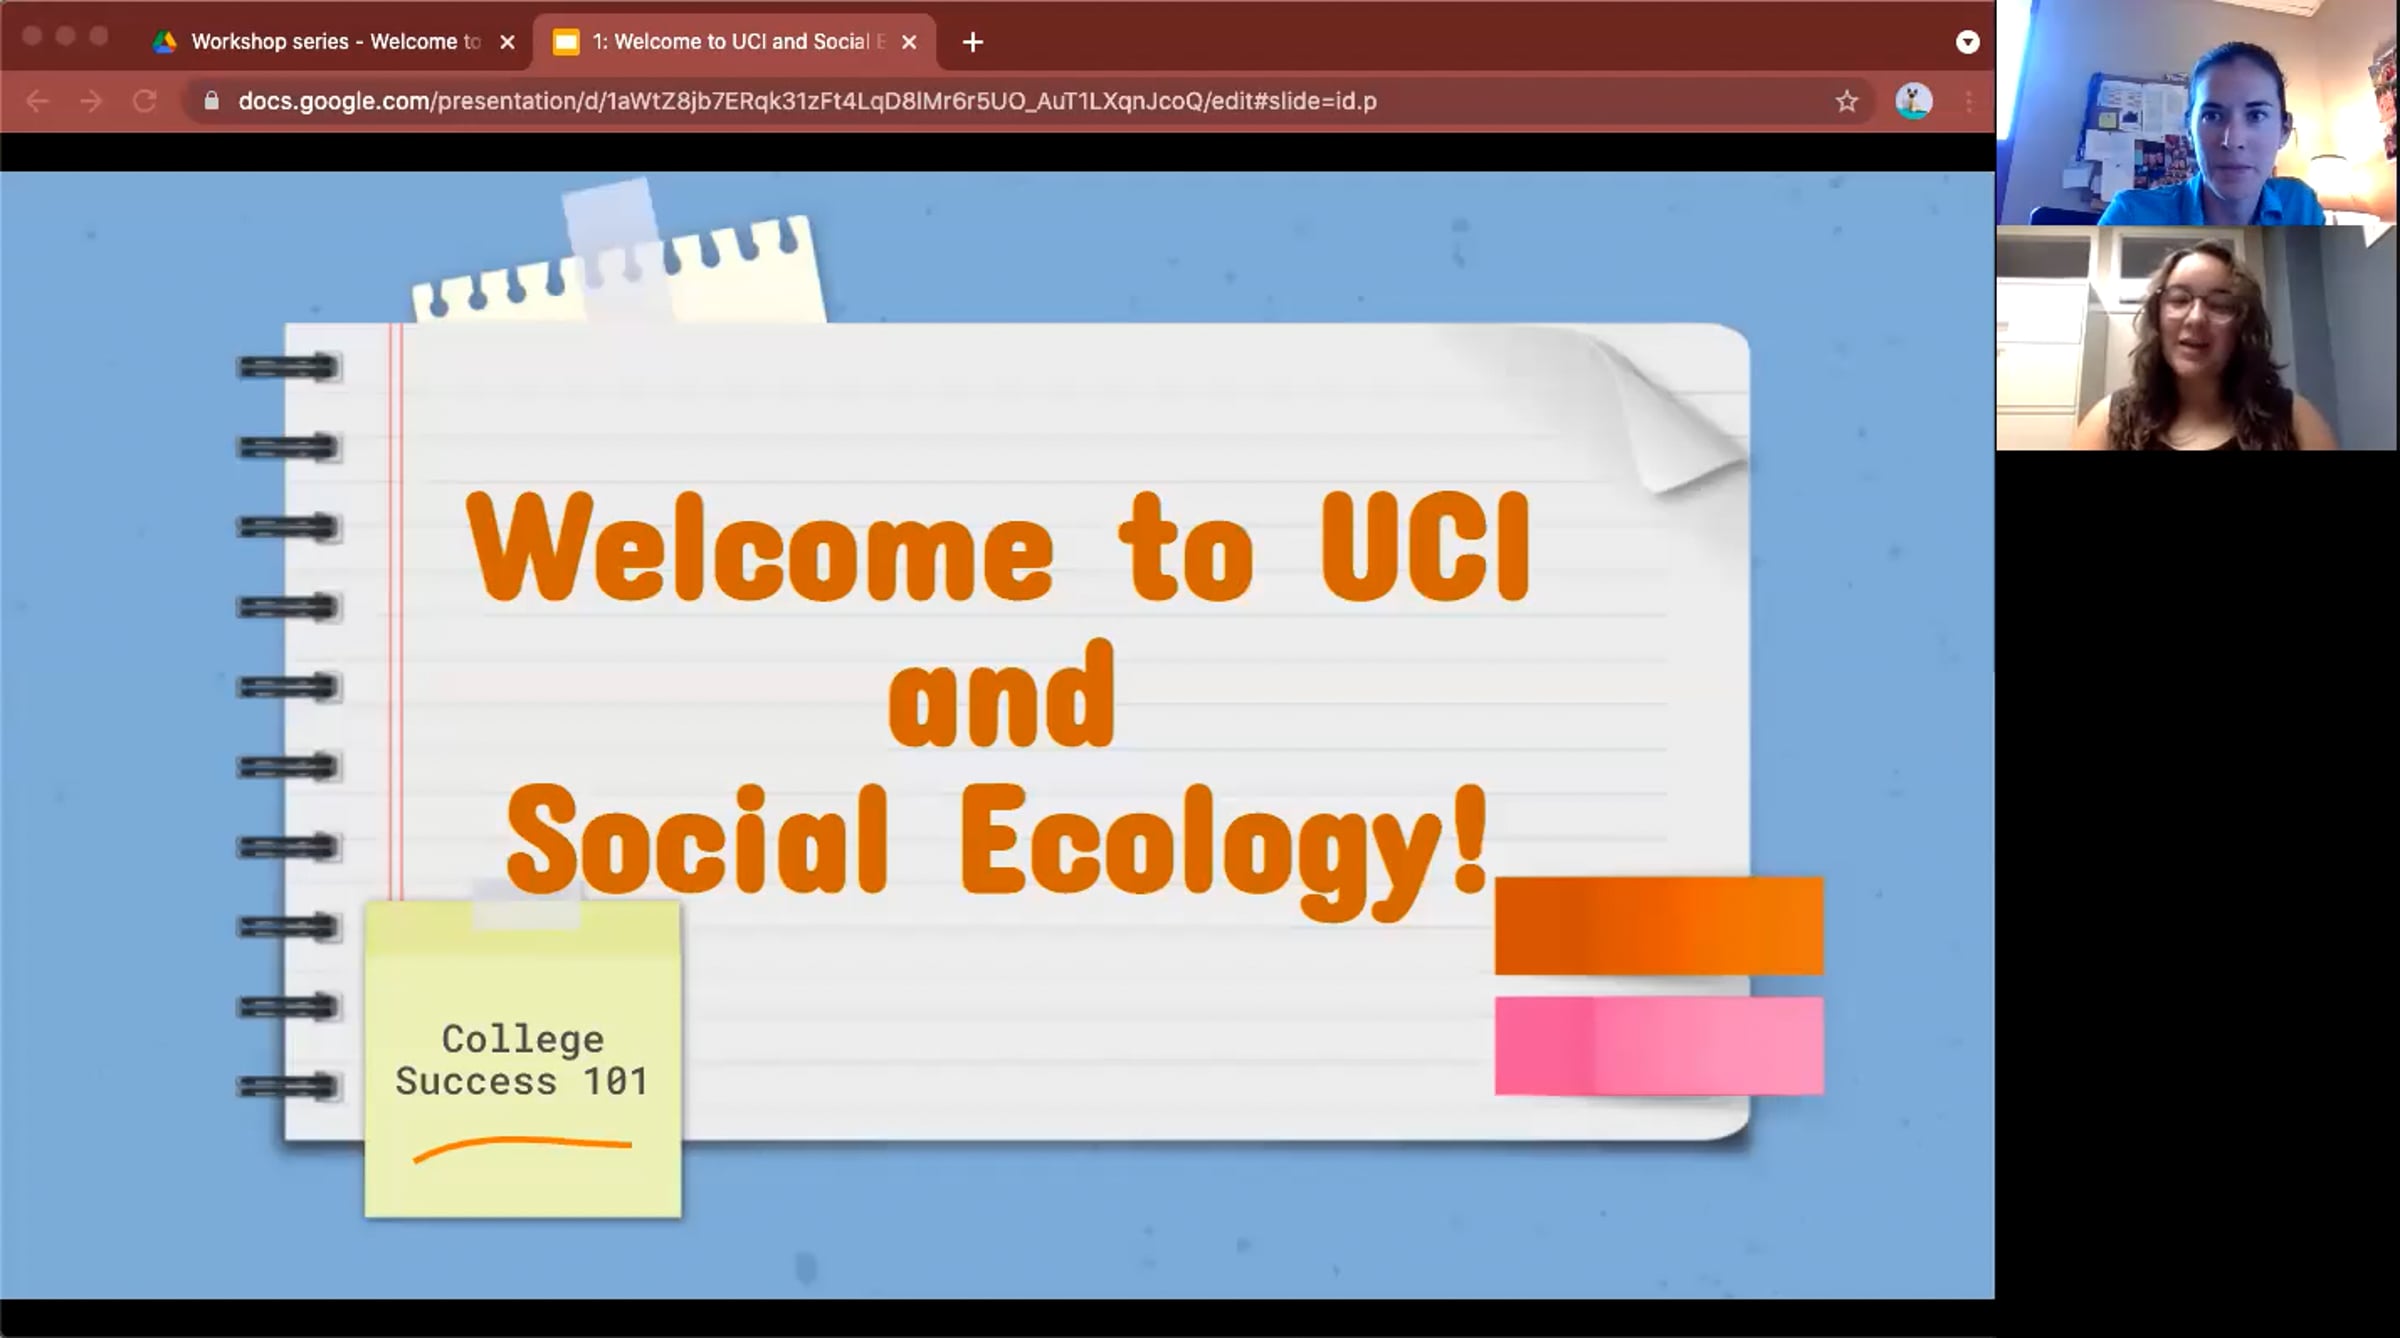Expand the tab search dropdown arrow

[1967, 42]
